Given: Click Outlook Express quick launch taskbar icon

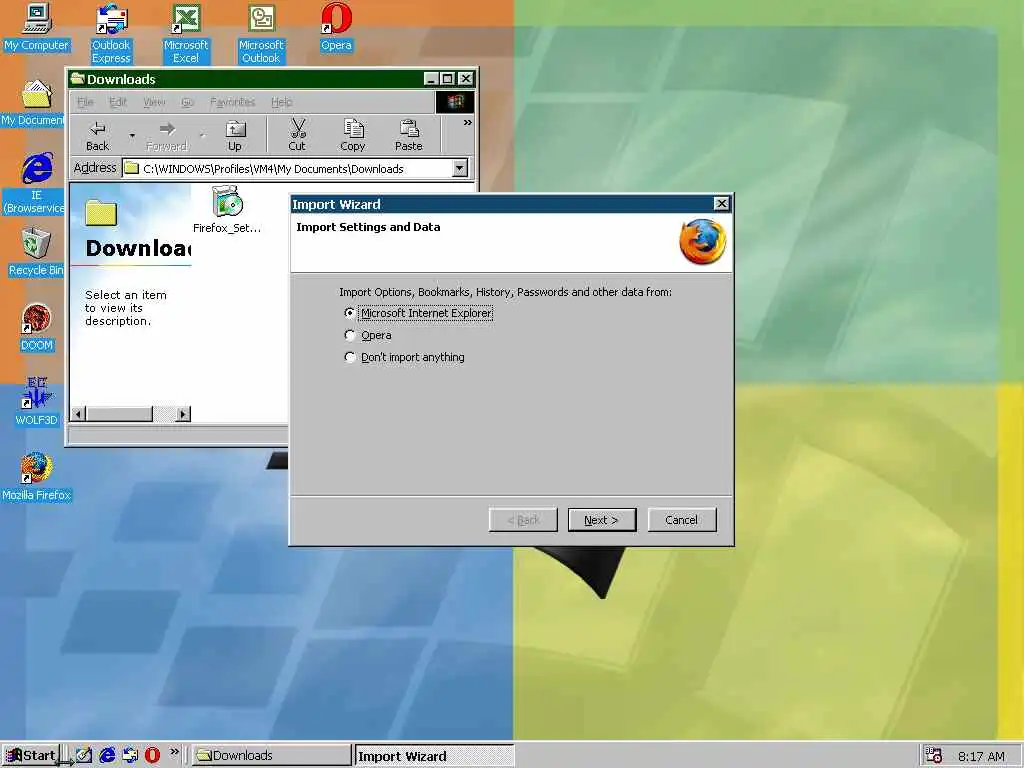Looking at the screenshot, I should [130, 755].
